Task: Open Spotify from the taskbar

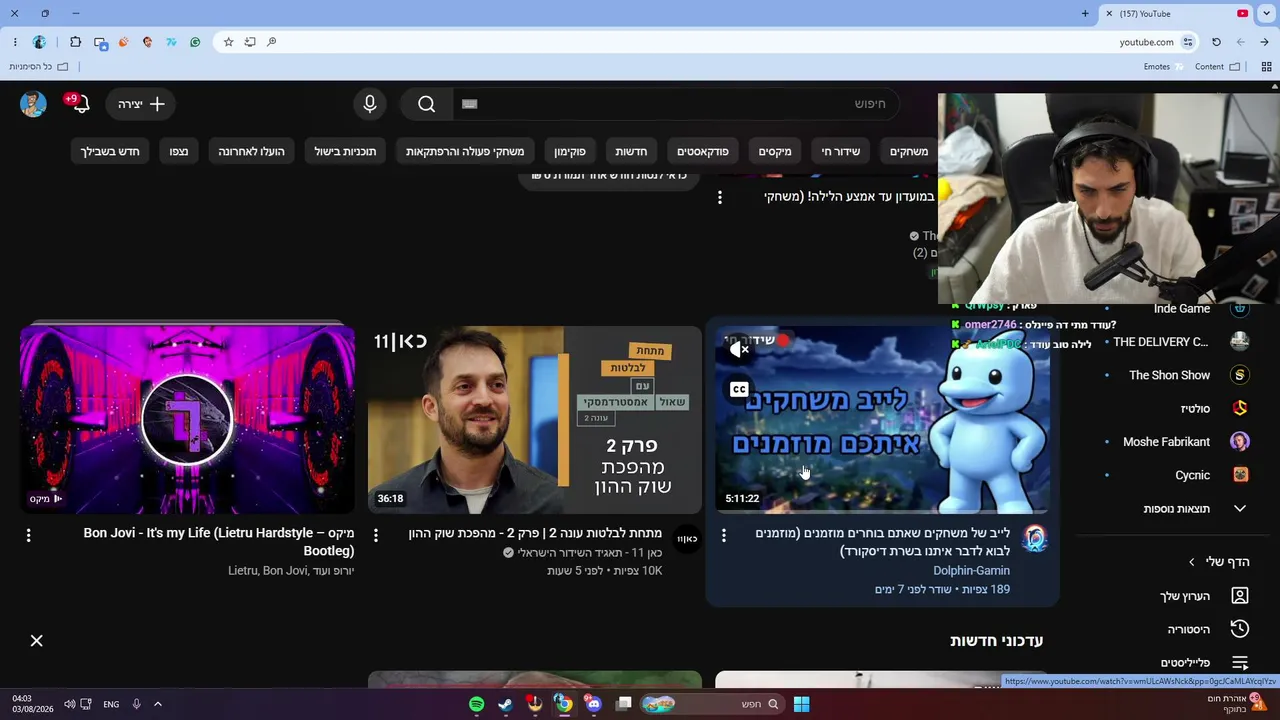Action: [x=477, y=704]
